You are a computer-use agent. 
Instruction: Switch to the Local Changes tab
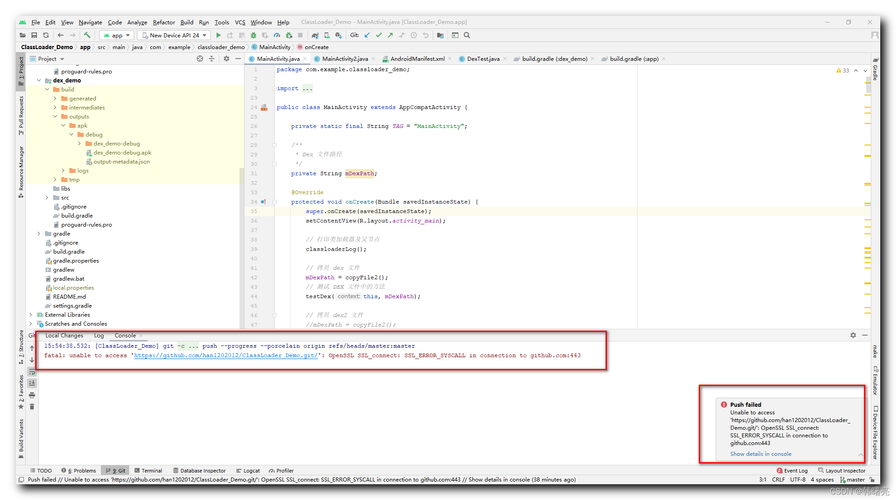point(64,336)
